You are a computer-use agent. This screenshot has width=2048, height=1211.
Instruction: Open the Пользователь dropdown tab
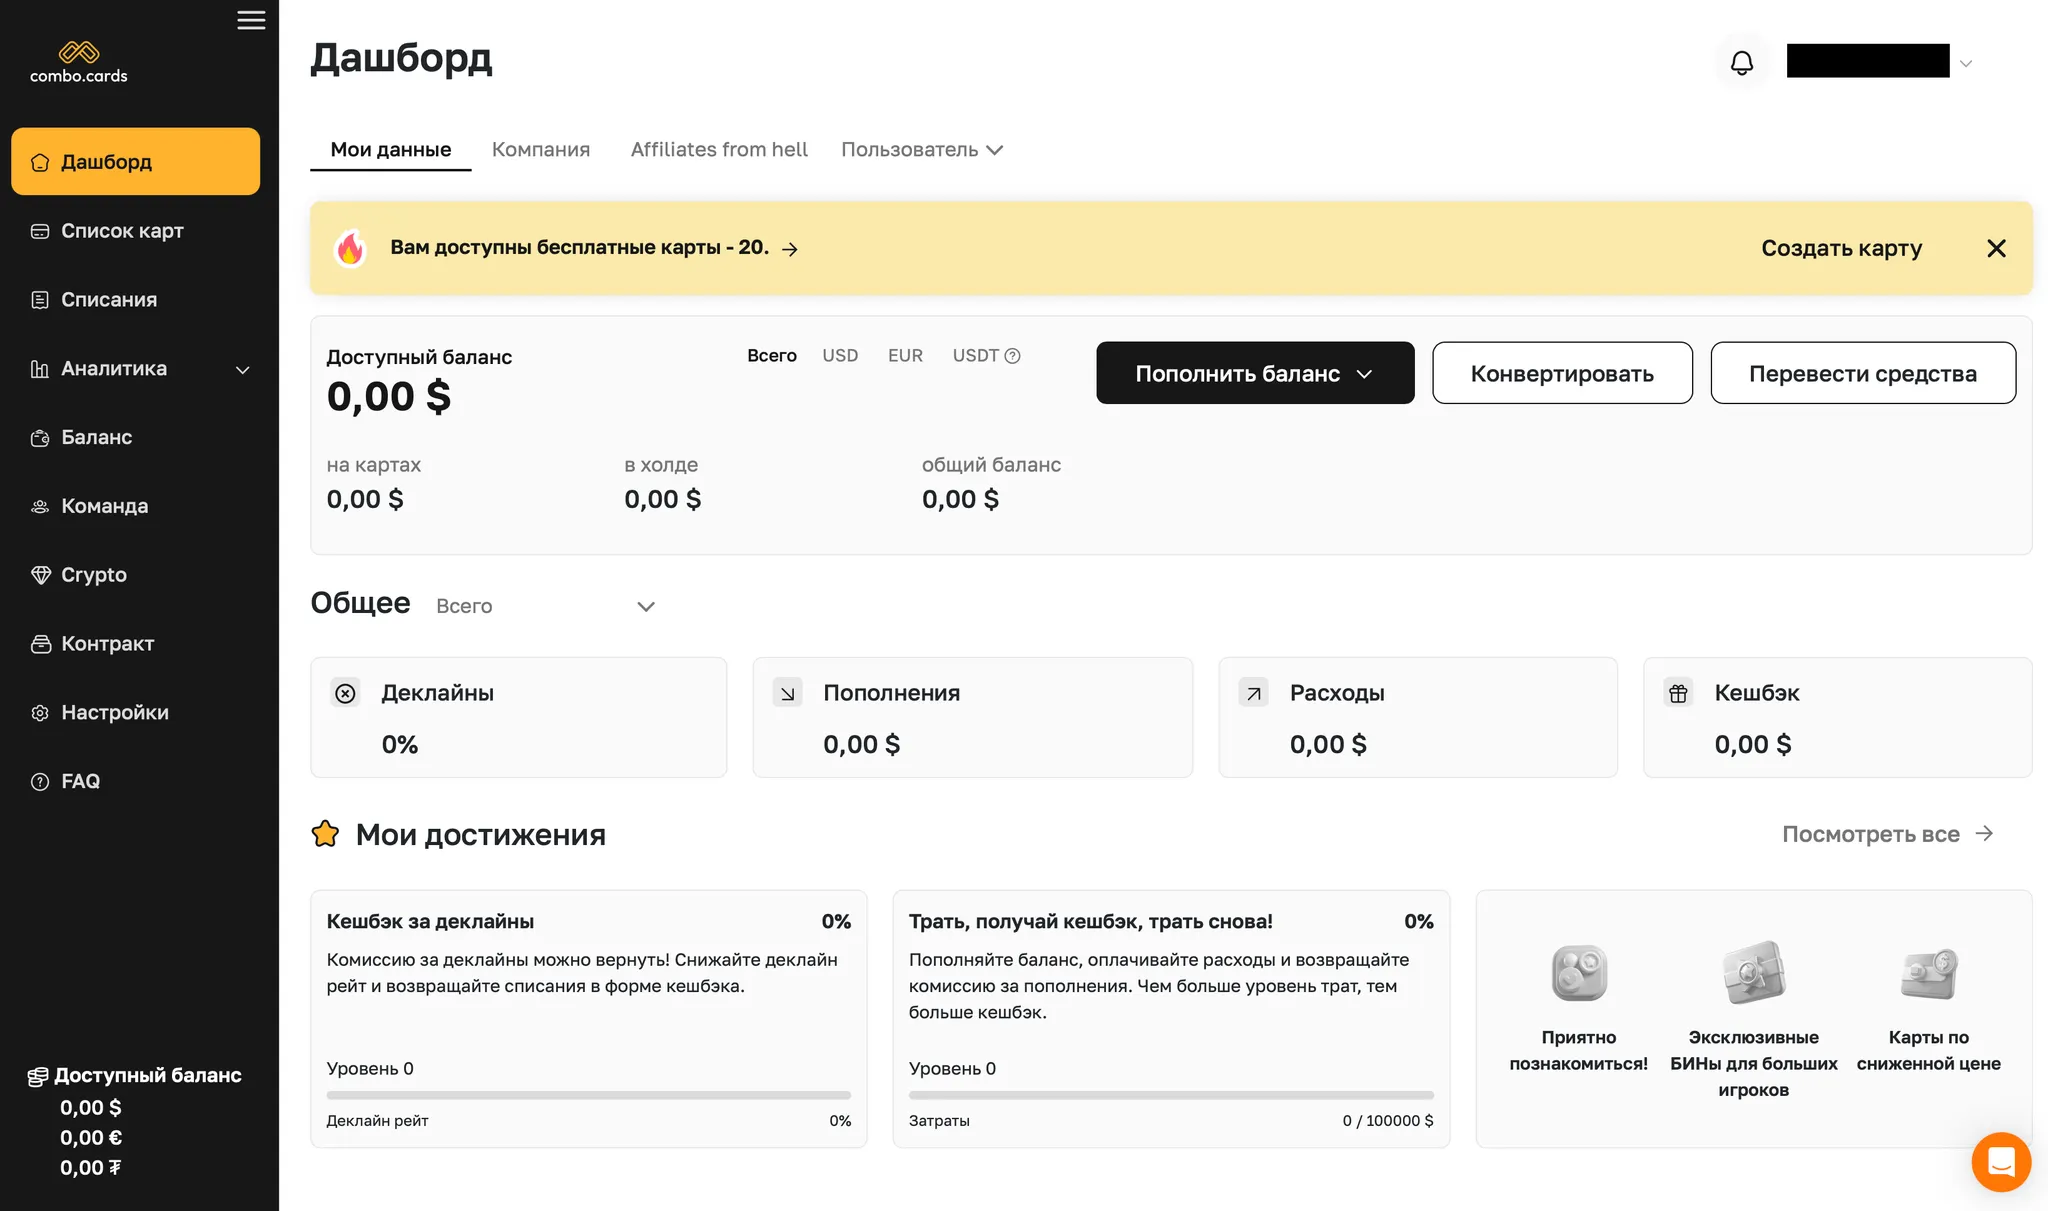coord(921,150)
